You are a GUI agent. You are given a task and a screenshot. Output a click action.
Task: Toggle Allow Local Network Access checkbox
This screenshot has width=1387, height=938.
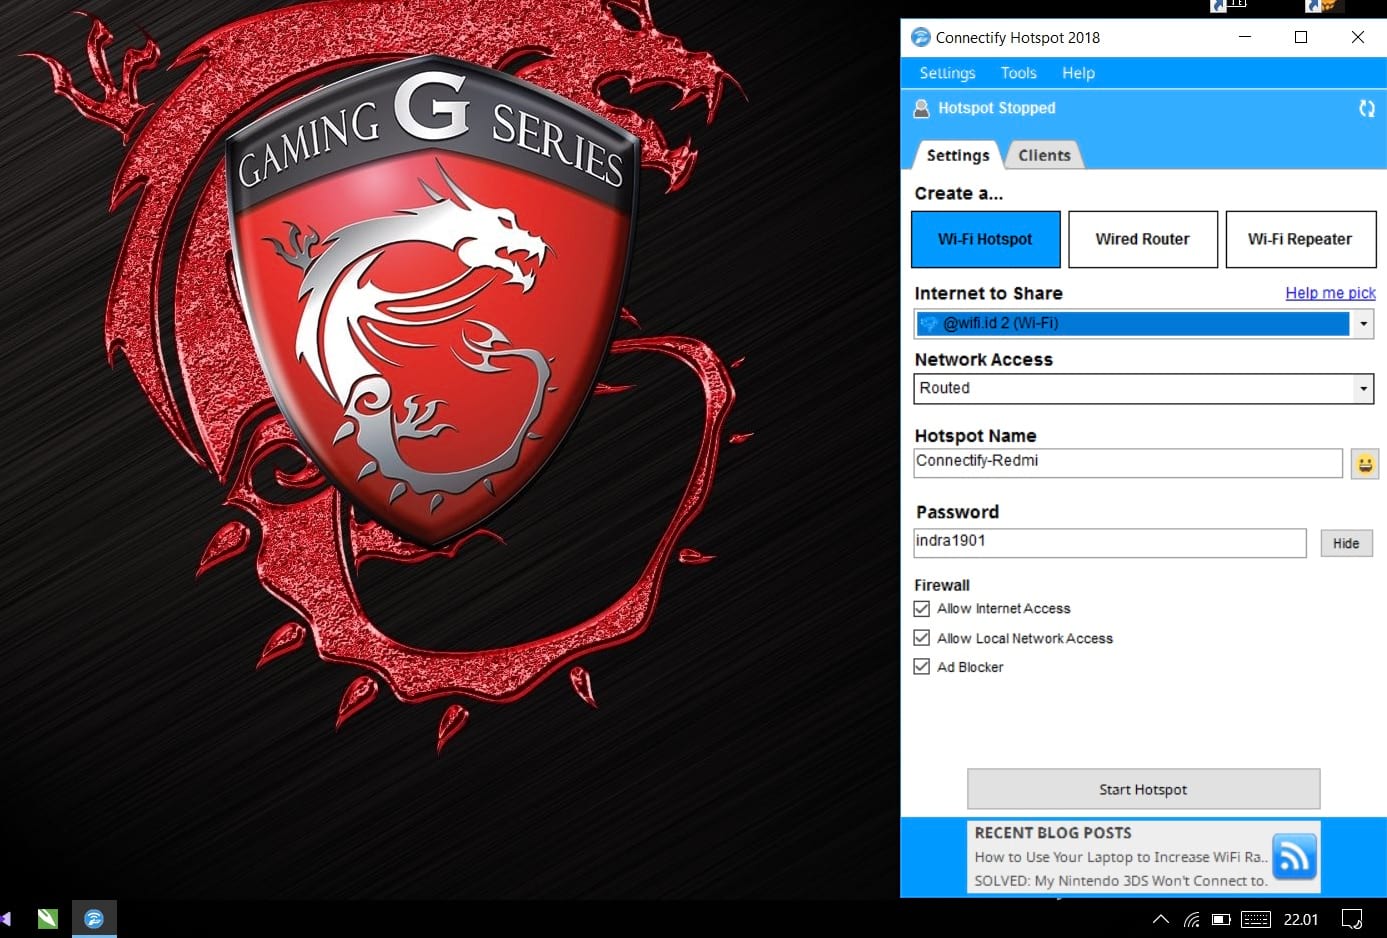pyautogui.click(x=922, y=637)
